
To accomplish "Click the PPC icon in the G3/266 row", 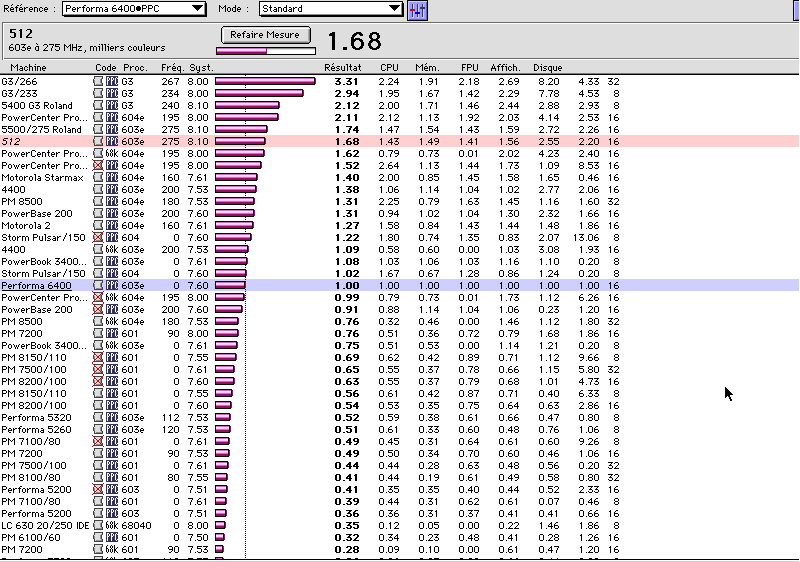I will [x=112, y=82].
